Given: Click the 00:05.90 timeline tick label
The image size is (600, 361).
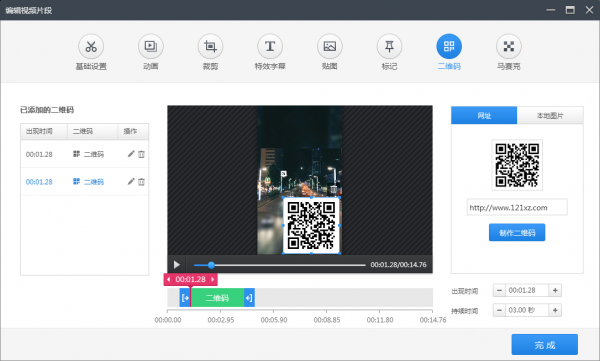Looking at the screenshot, I should coord(274,320).
